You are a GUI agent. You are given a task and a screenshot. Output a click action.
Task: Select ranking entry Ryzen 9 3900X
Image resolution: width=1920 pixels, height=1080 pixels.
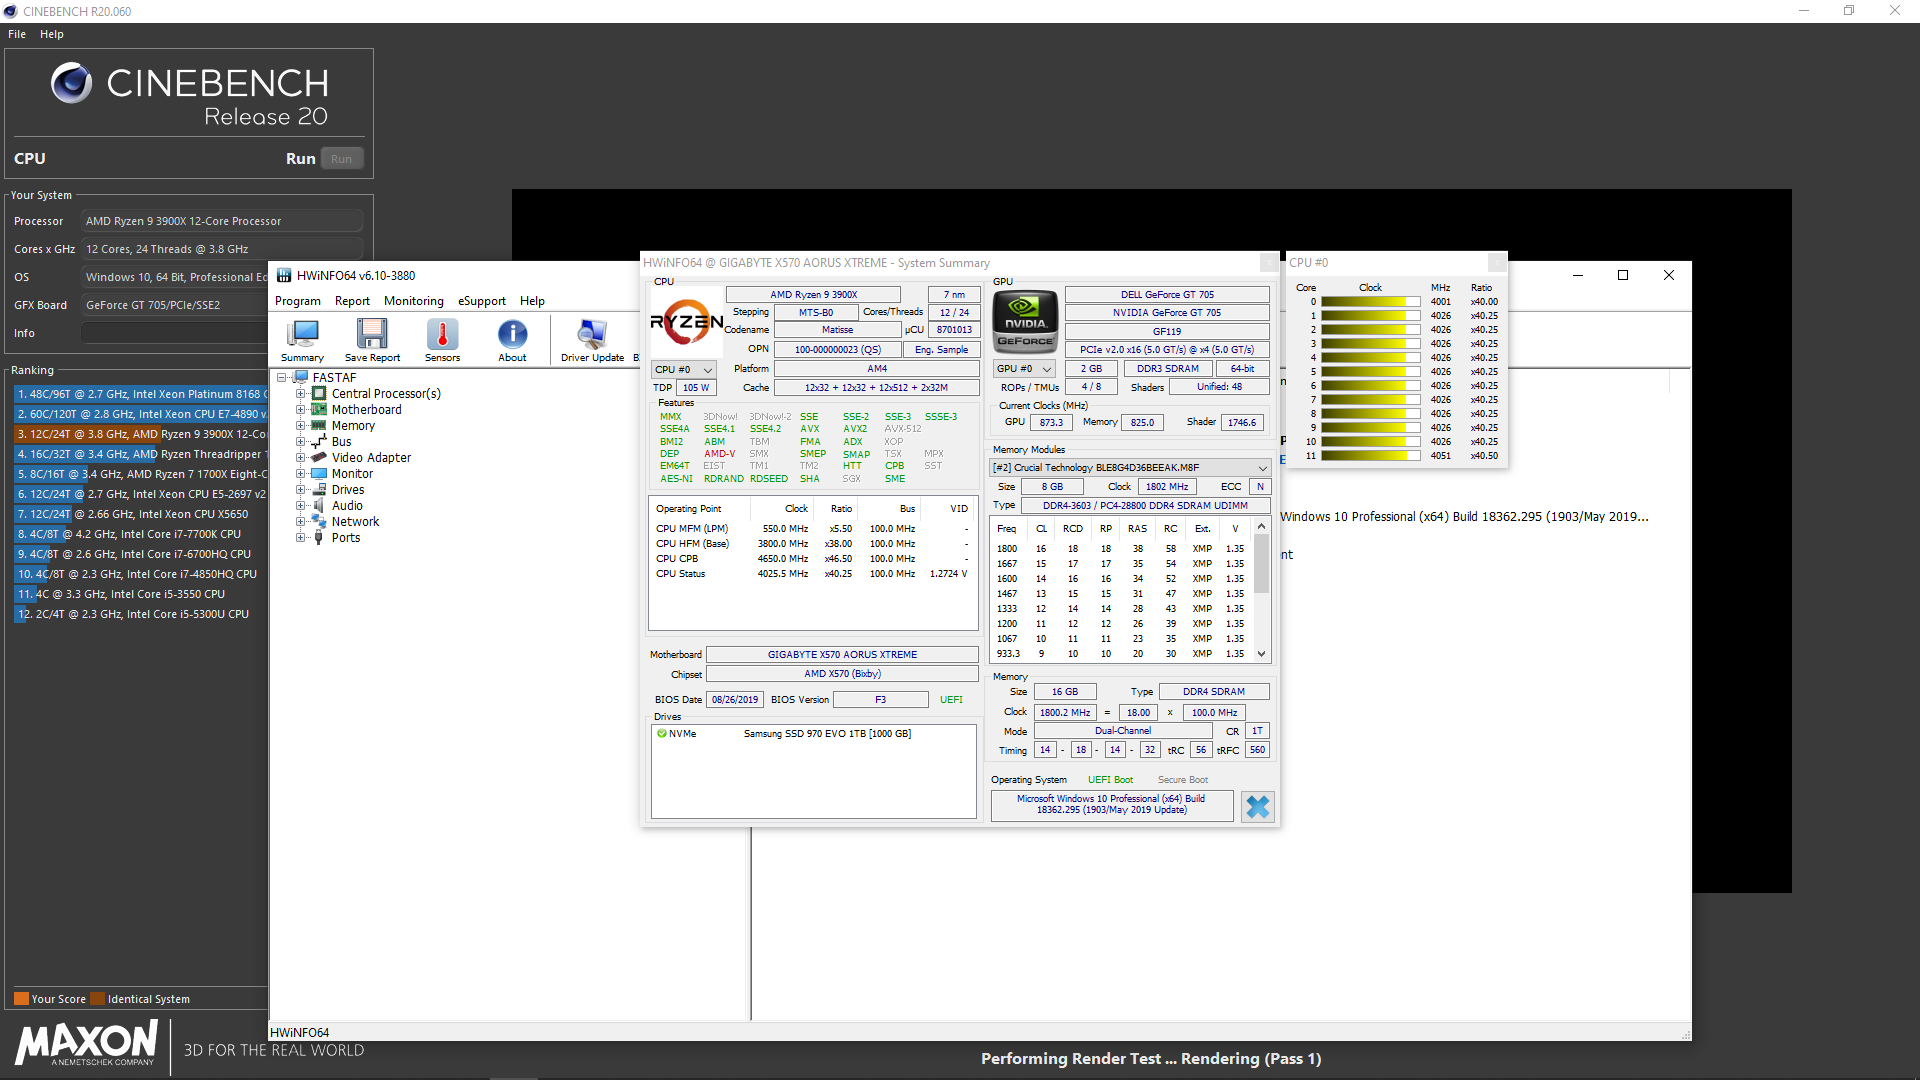(x=141, y=434)
